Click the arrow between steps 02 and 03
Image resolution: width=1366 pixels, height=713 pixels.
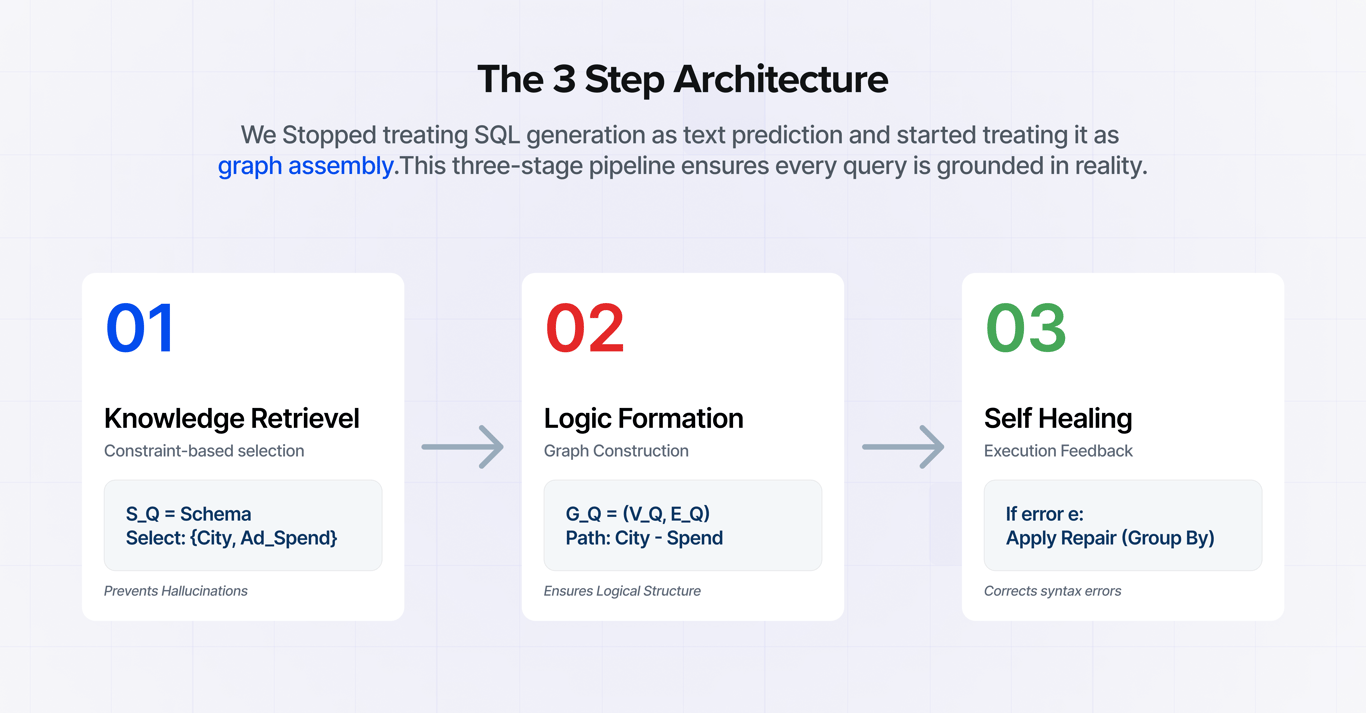pyautogui.click(x=902, y=447)
